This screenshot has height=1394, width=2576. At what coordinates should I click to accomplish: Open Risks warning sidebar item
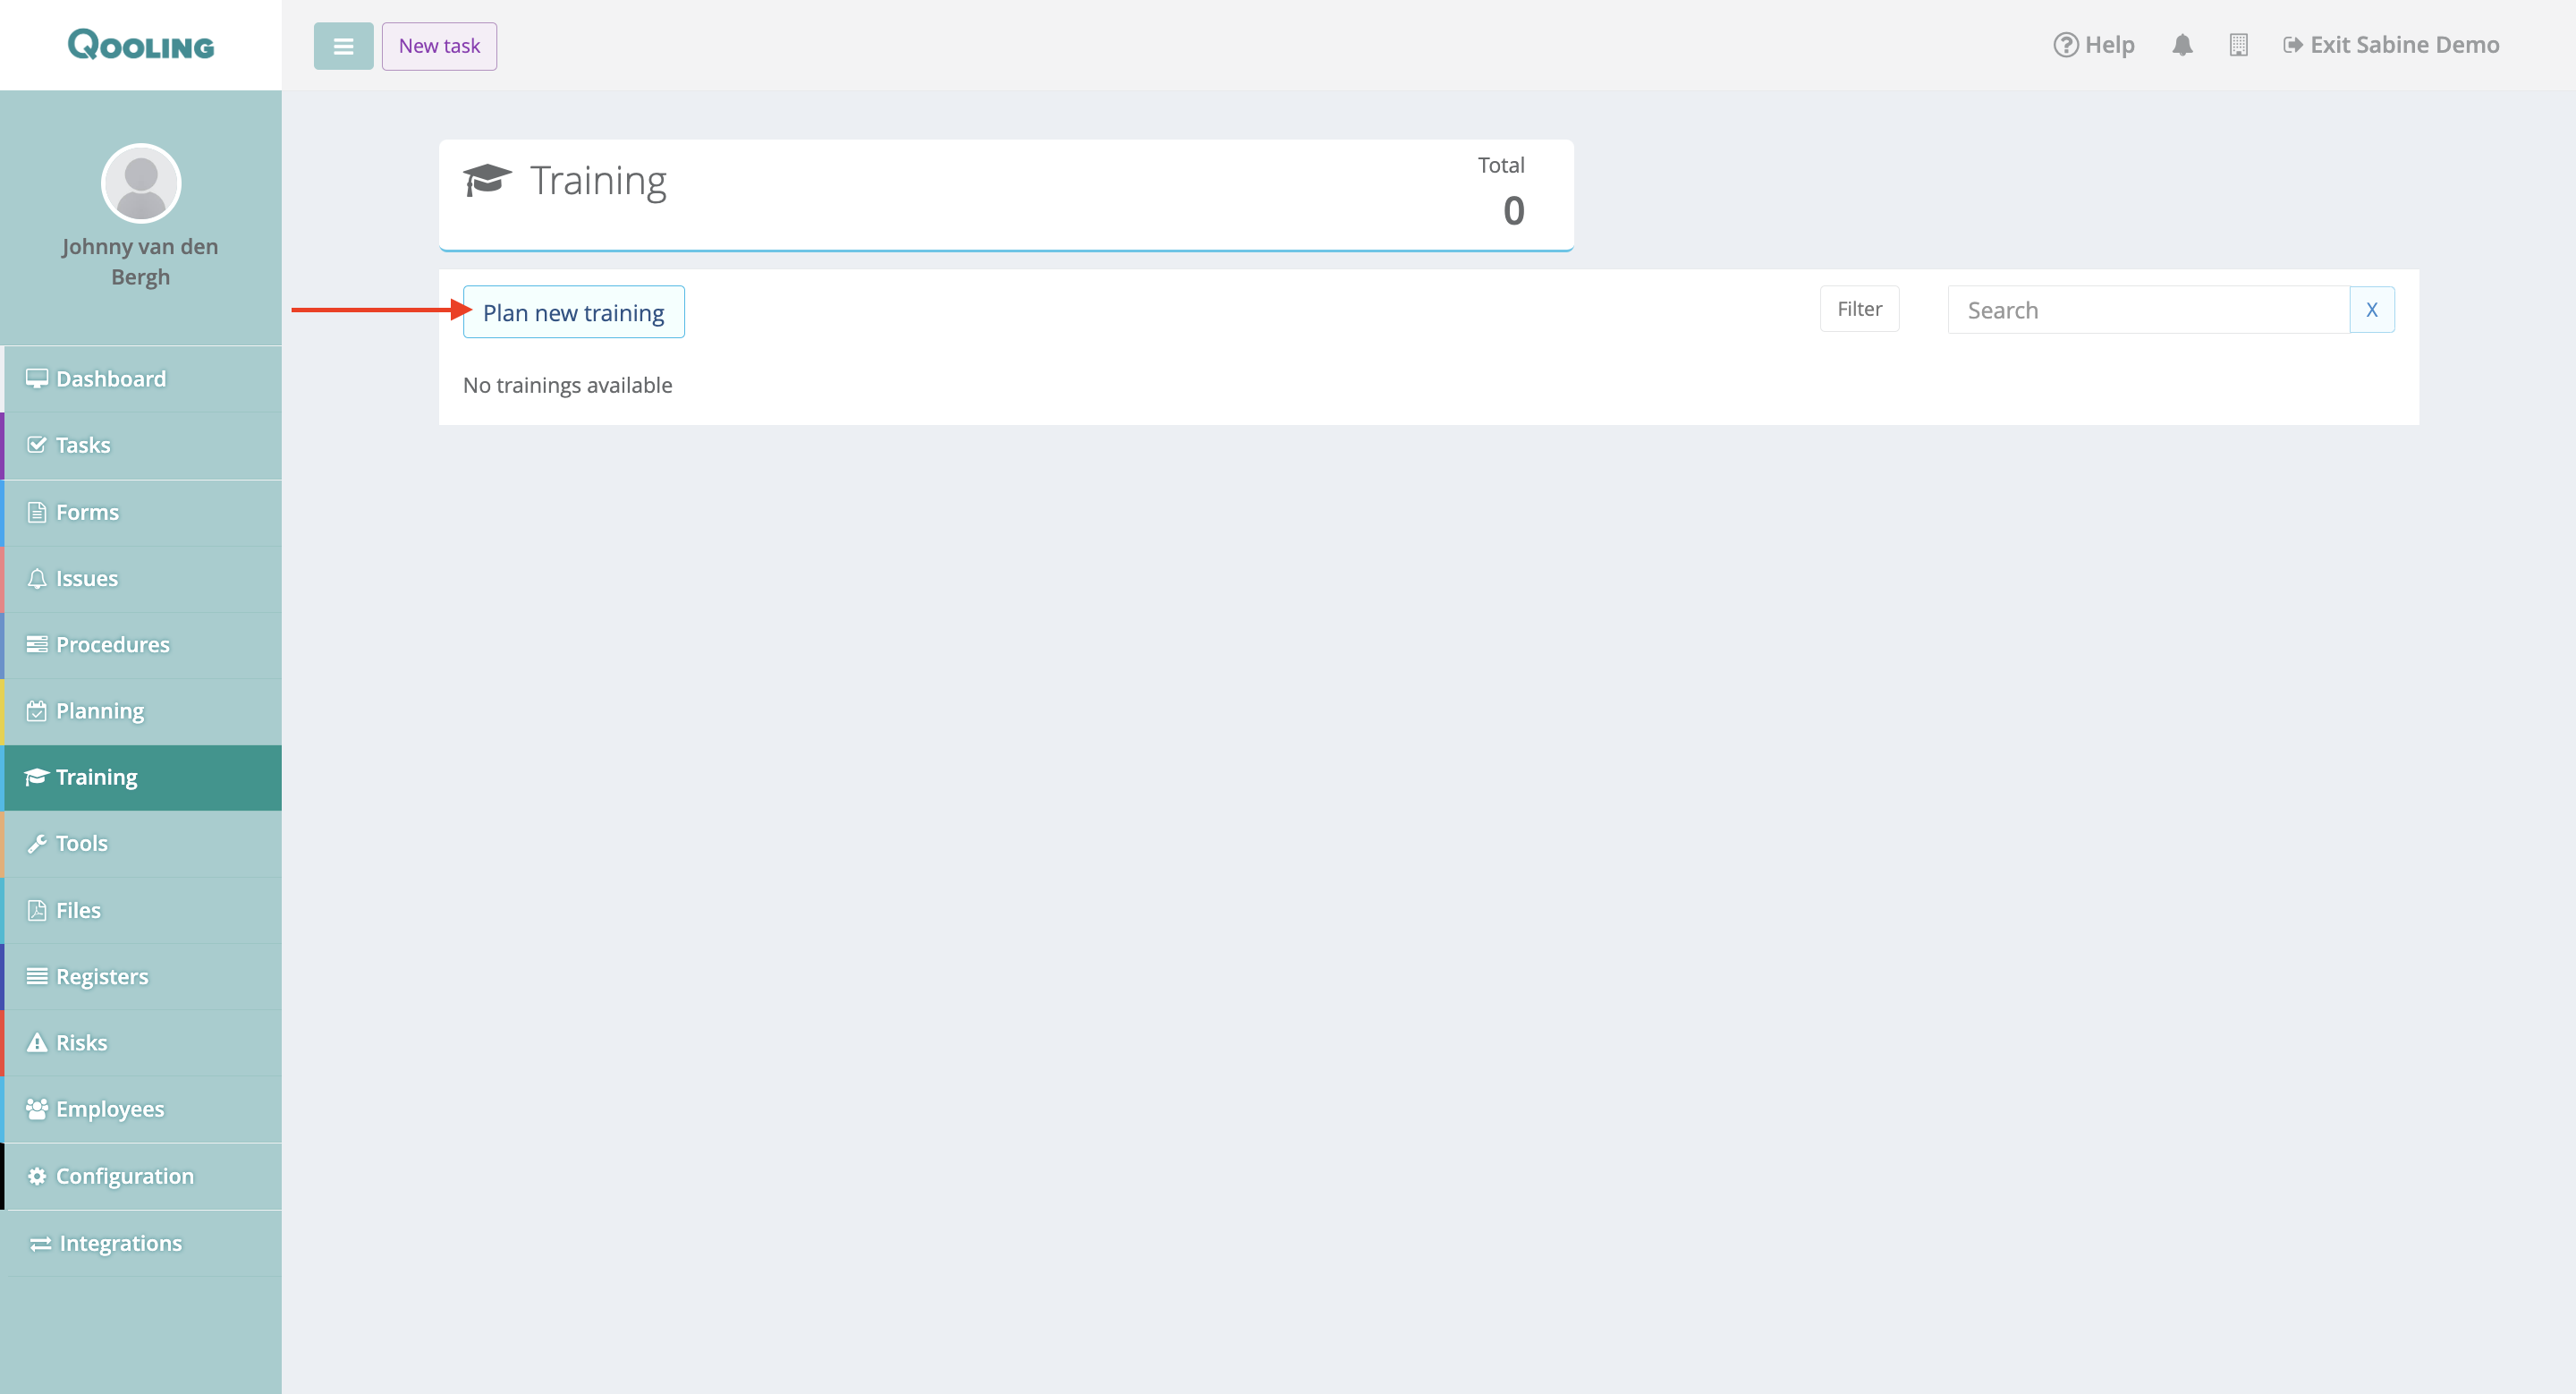[81, 1042]
